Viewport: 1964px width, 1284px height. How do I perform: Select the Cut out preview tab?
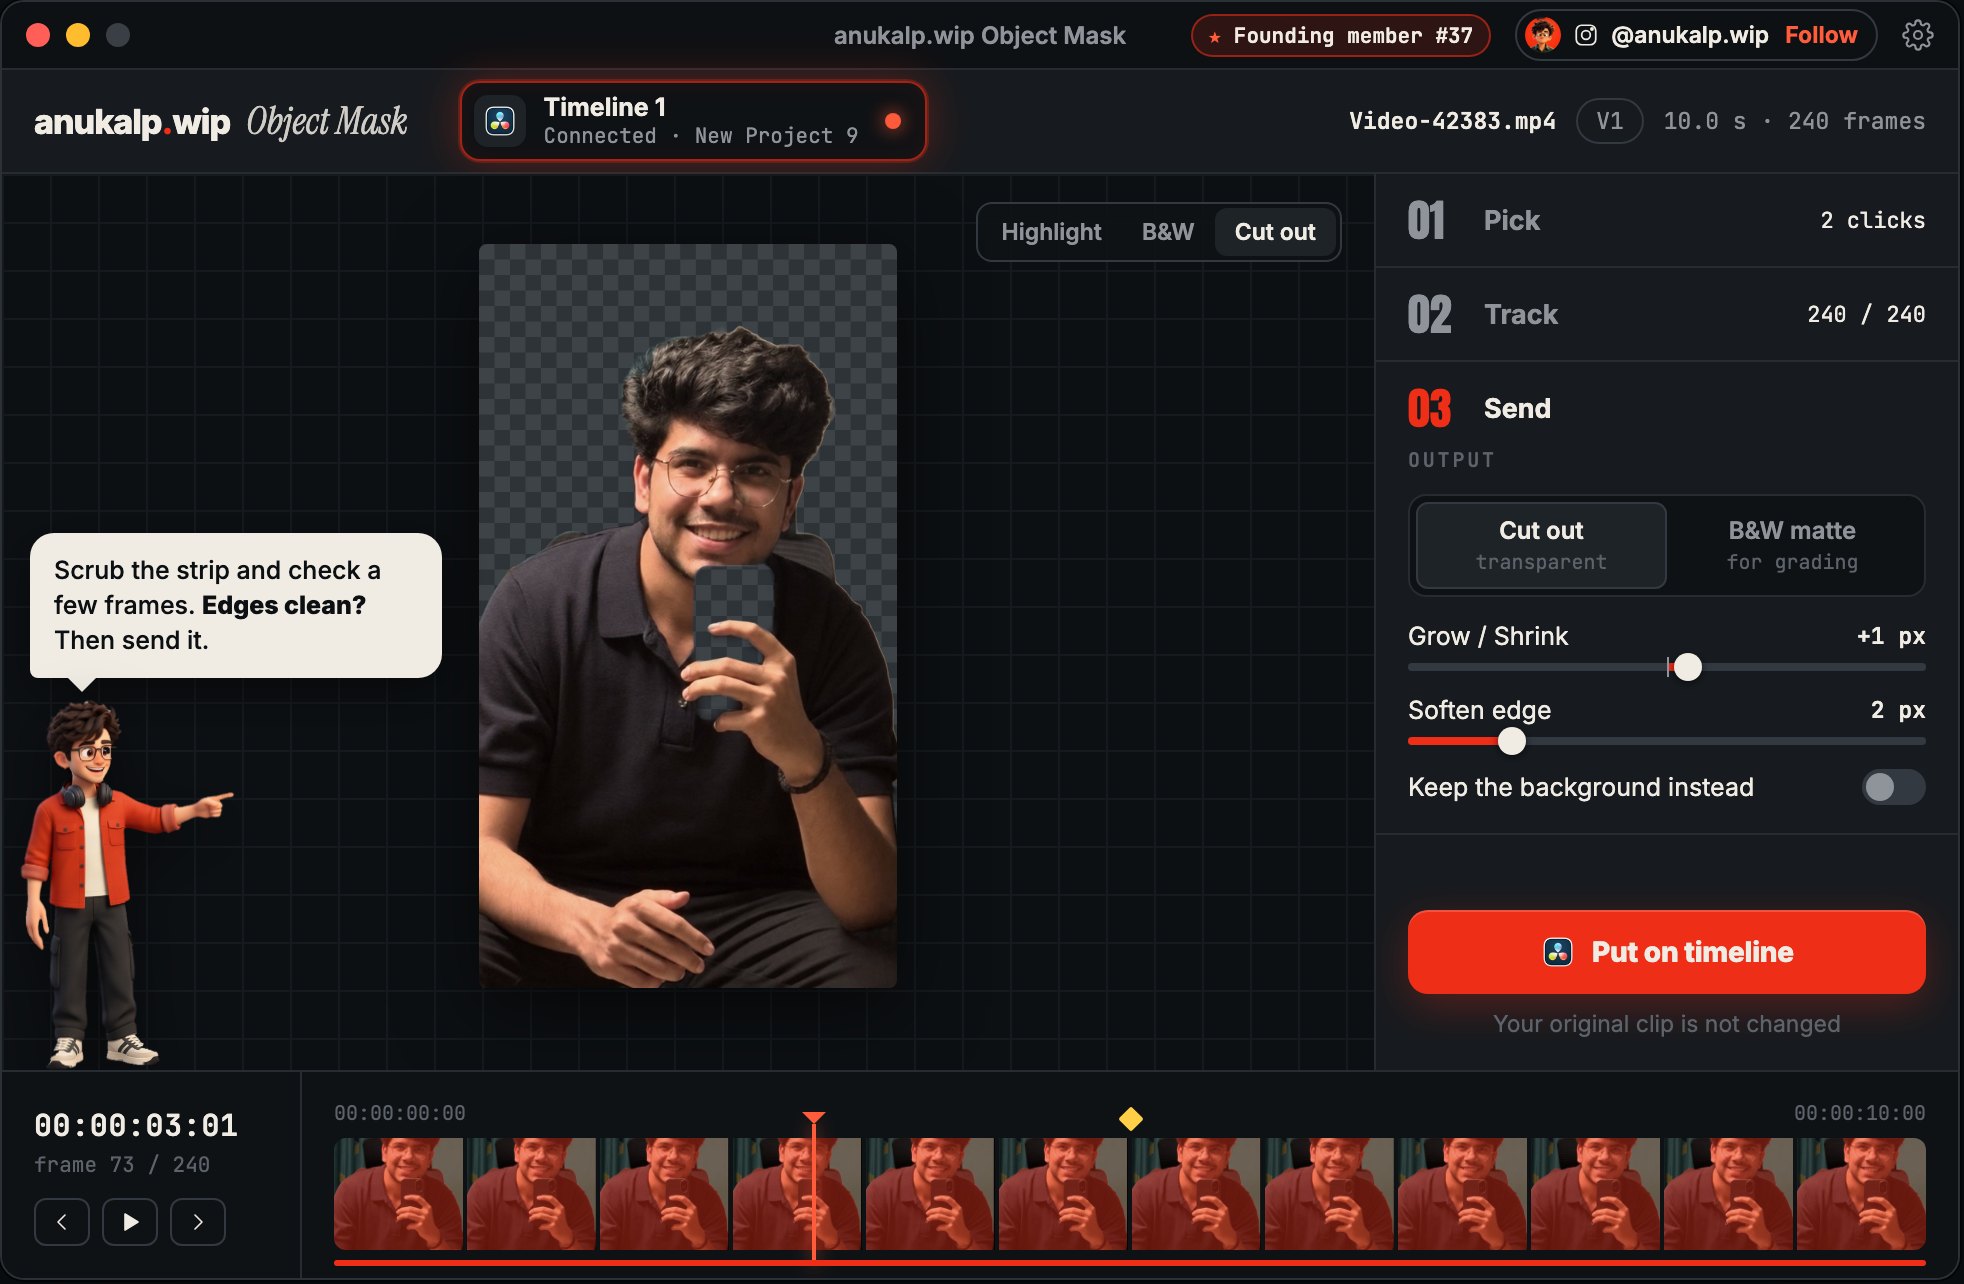click(x=1275, y=232)
